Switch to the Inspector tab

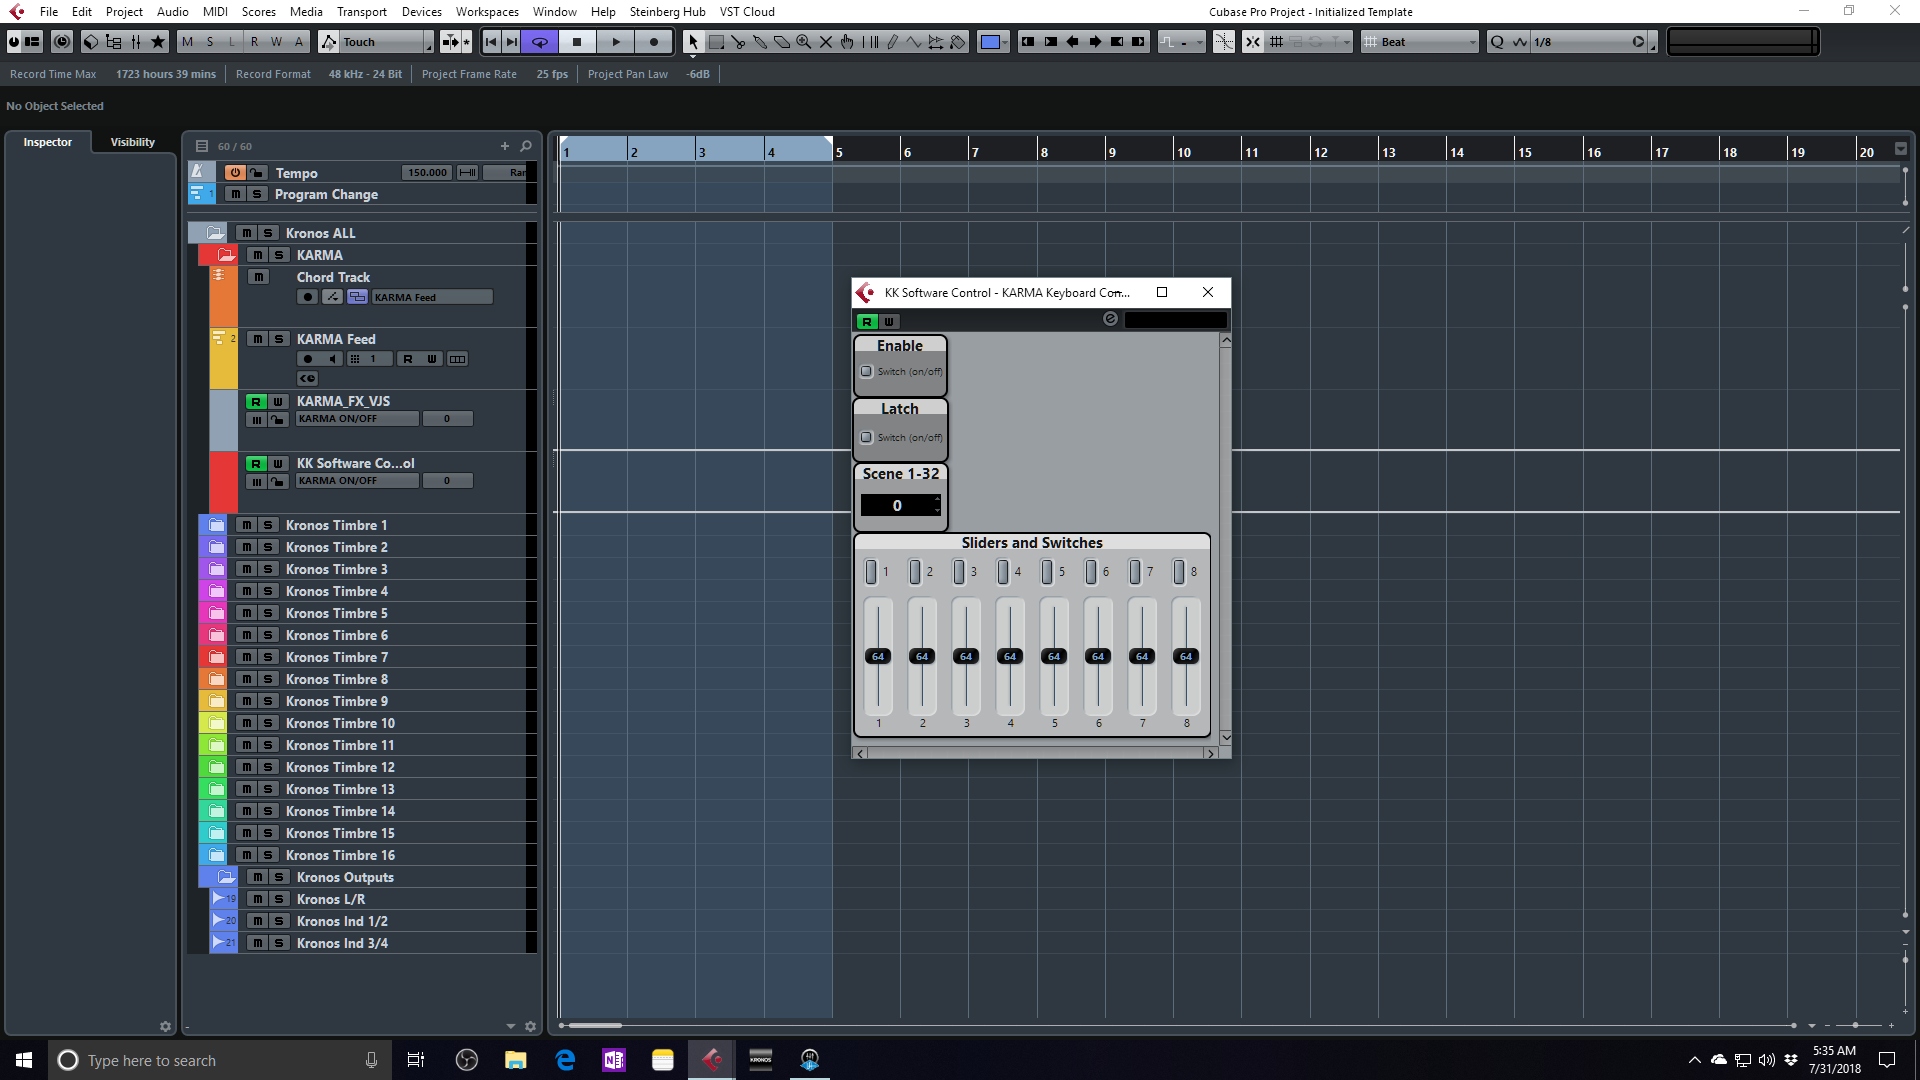pyautogui.click(x=48, y=142)
